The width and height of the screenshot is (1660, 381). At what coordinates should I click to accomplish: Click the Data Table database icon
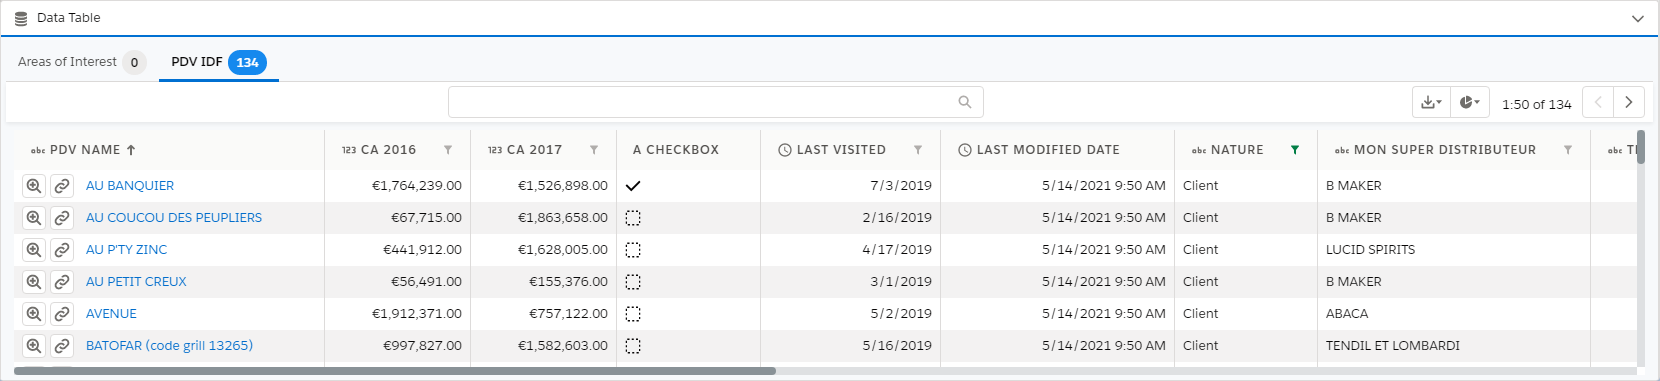21,18
